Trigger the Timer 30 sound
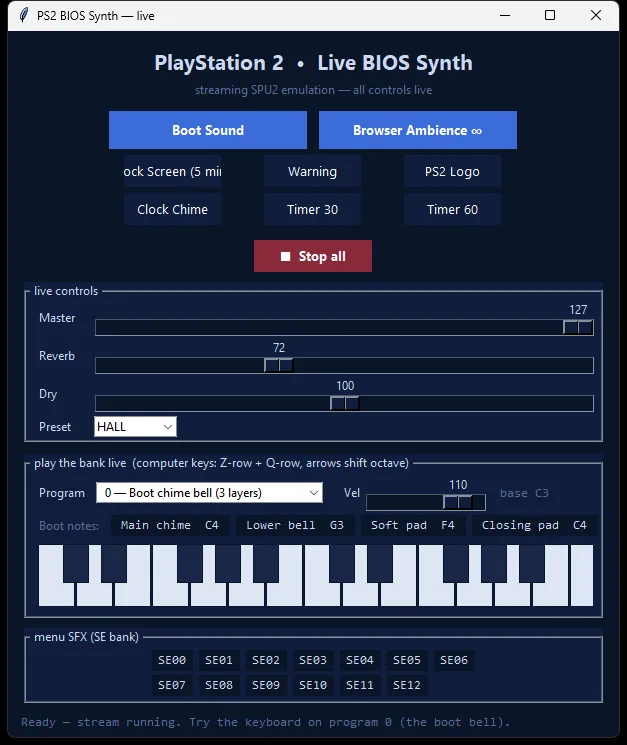This screenshot has width=627, height=745. (x=312, y=210)
